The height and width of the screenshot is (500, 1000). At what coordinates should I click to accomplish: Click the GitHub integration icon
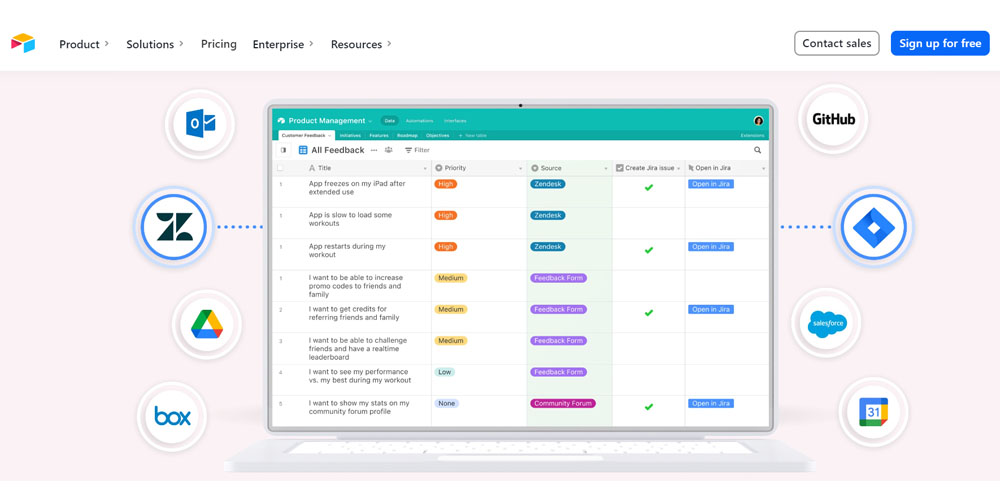click(x=834, y=119)
